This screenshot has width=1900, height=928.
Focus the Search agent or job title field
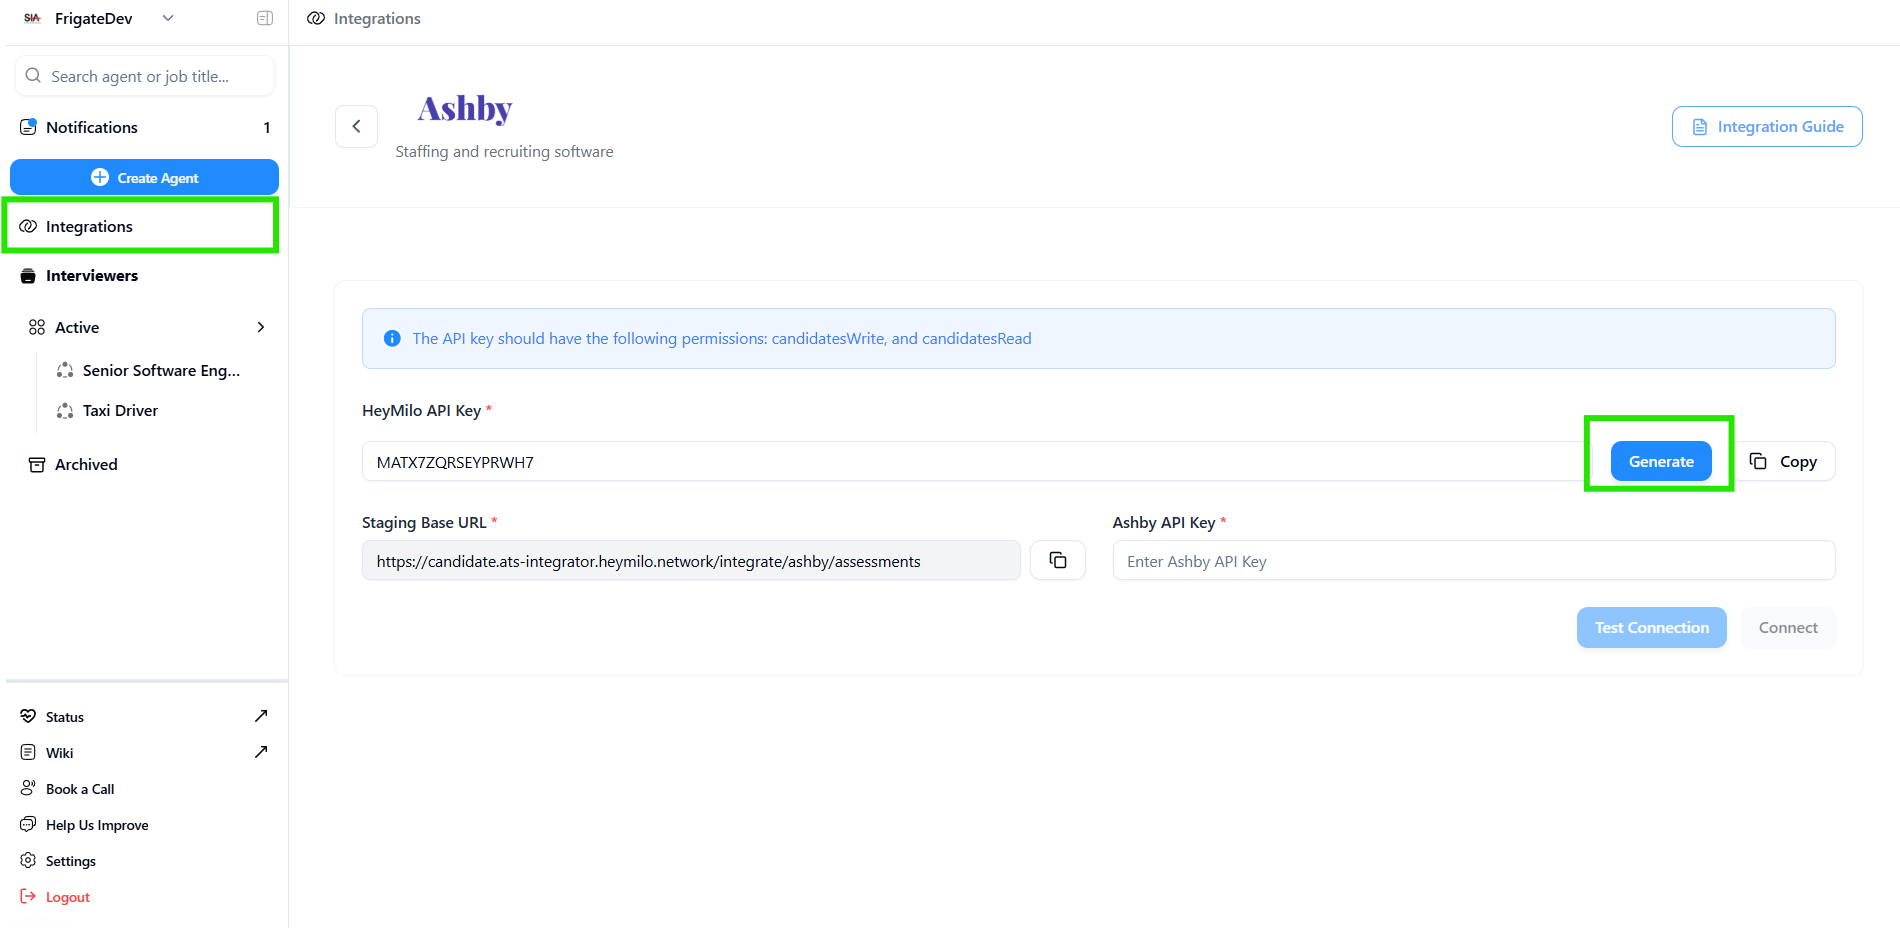pyautogui.click(x=145, y=76)
